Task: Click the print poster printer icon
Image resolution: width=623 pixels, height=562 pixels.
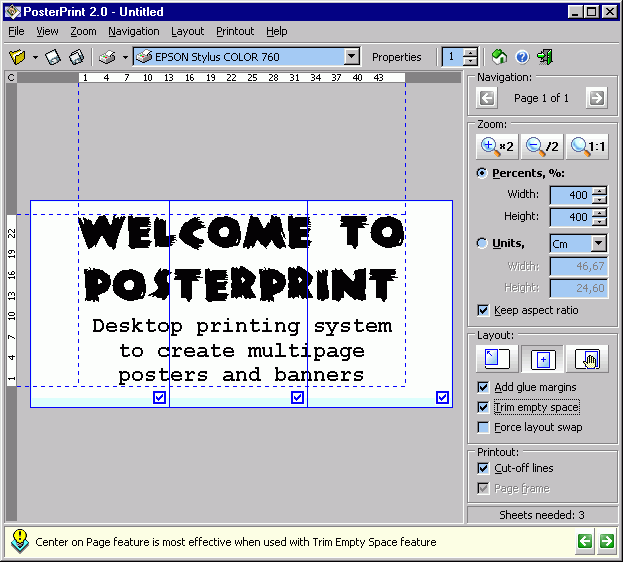Action: 107,57
